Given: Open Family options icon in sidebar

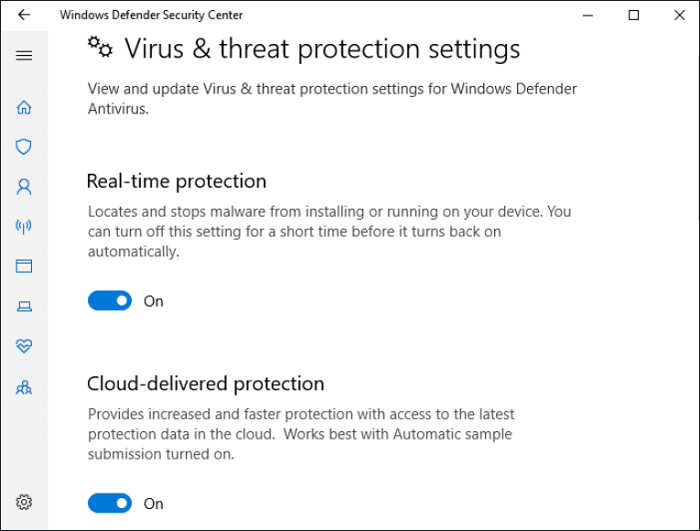Looking at the screenshot, I should [24, 387].
